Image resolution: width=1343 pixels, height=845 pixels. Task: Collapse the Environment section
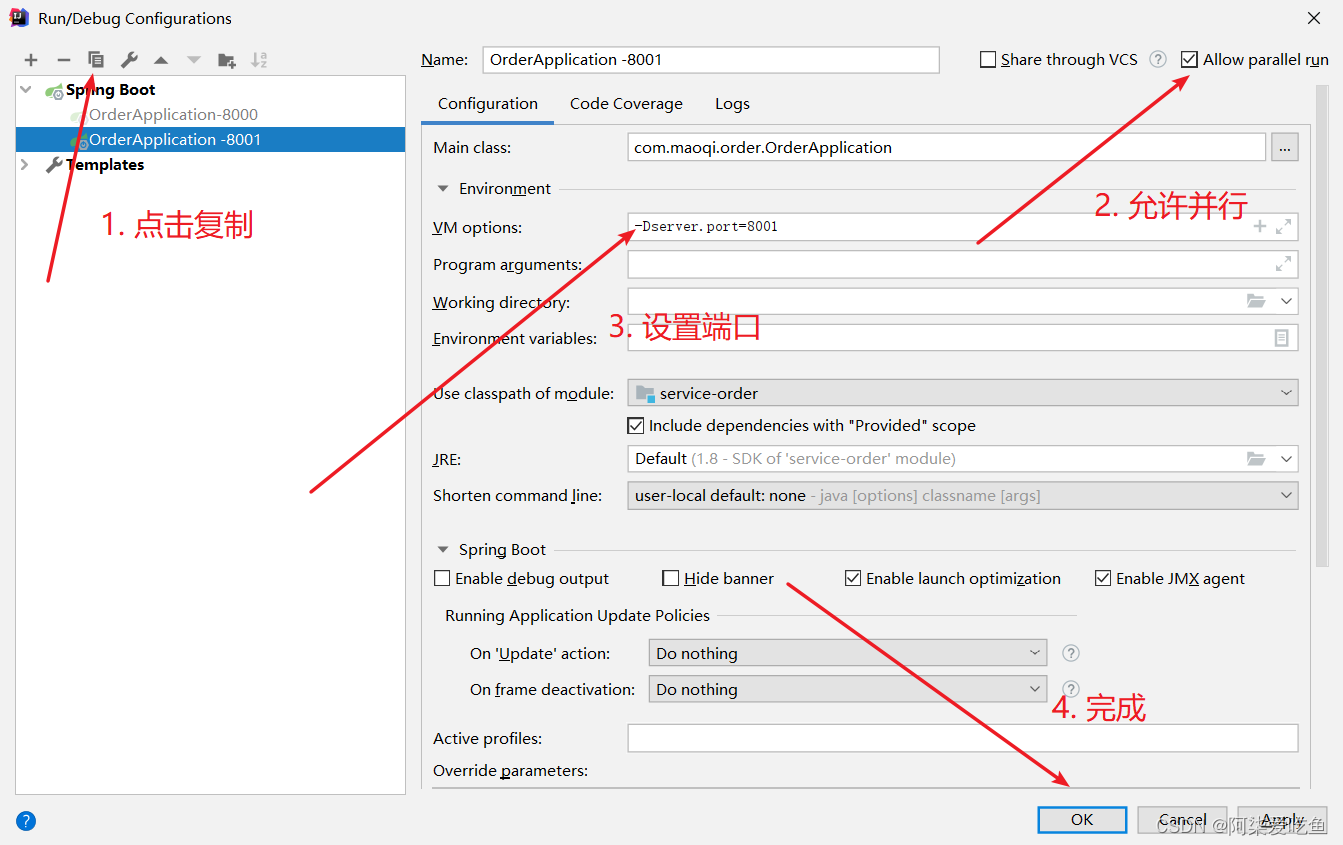443,189
